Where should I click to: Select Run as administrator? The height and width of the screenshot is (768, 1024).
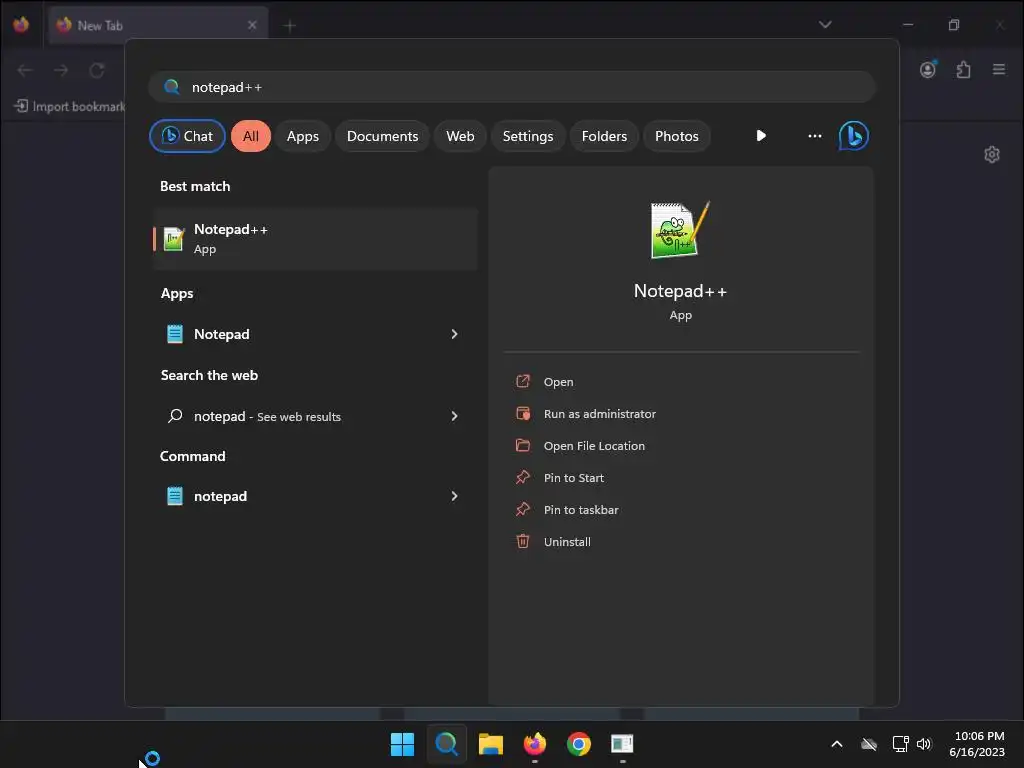coord(600,414)
